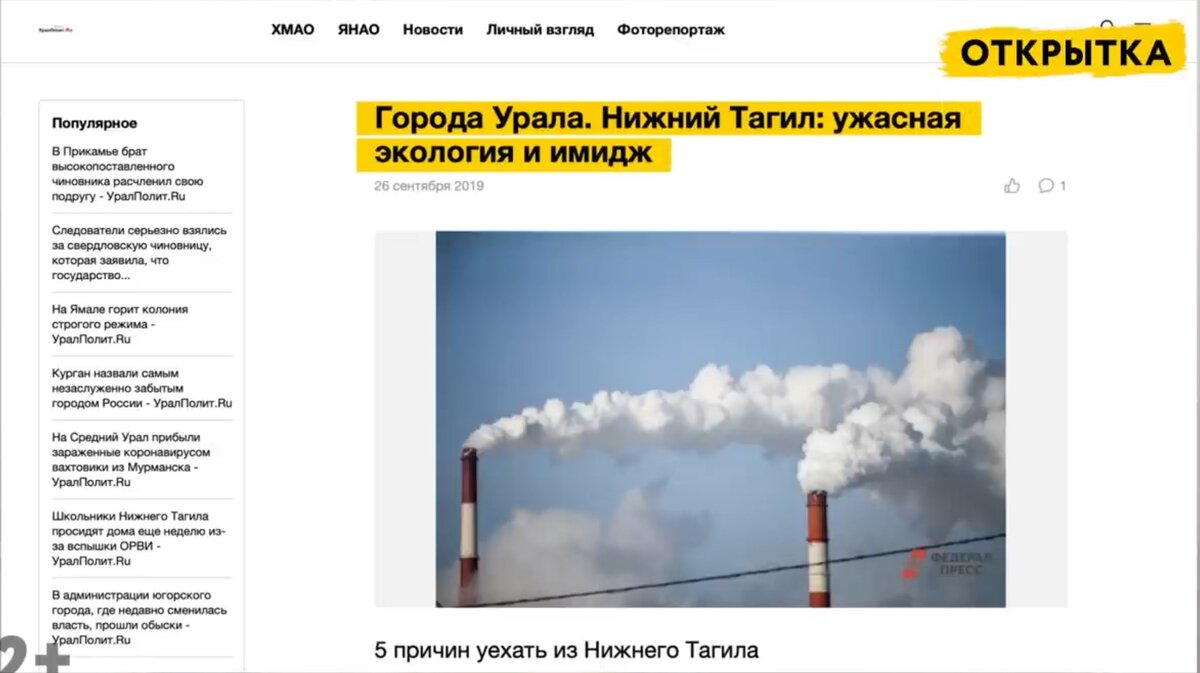Click the smoking chimneys article photo

720,419
